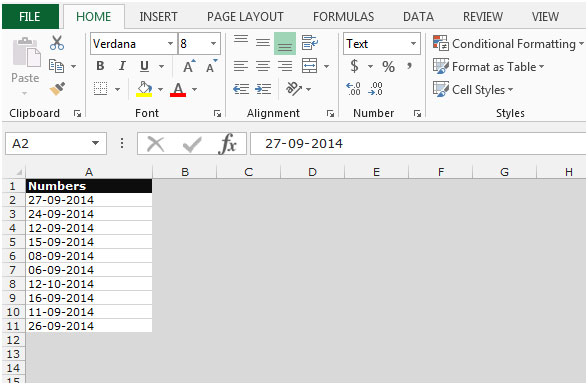Viewport: 588px width, 385px height.
Task: Switch to the REVIEW tab
Action: point(483,17)
